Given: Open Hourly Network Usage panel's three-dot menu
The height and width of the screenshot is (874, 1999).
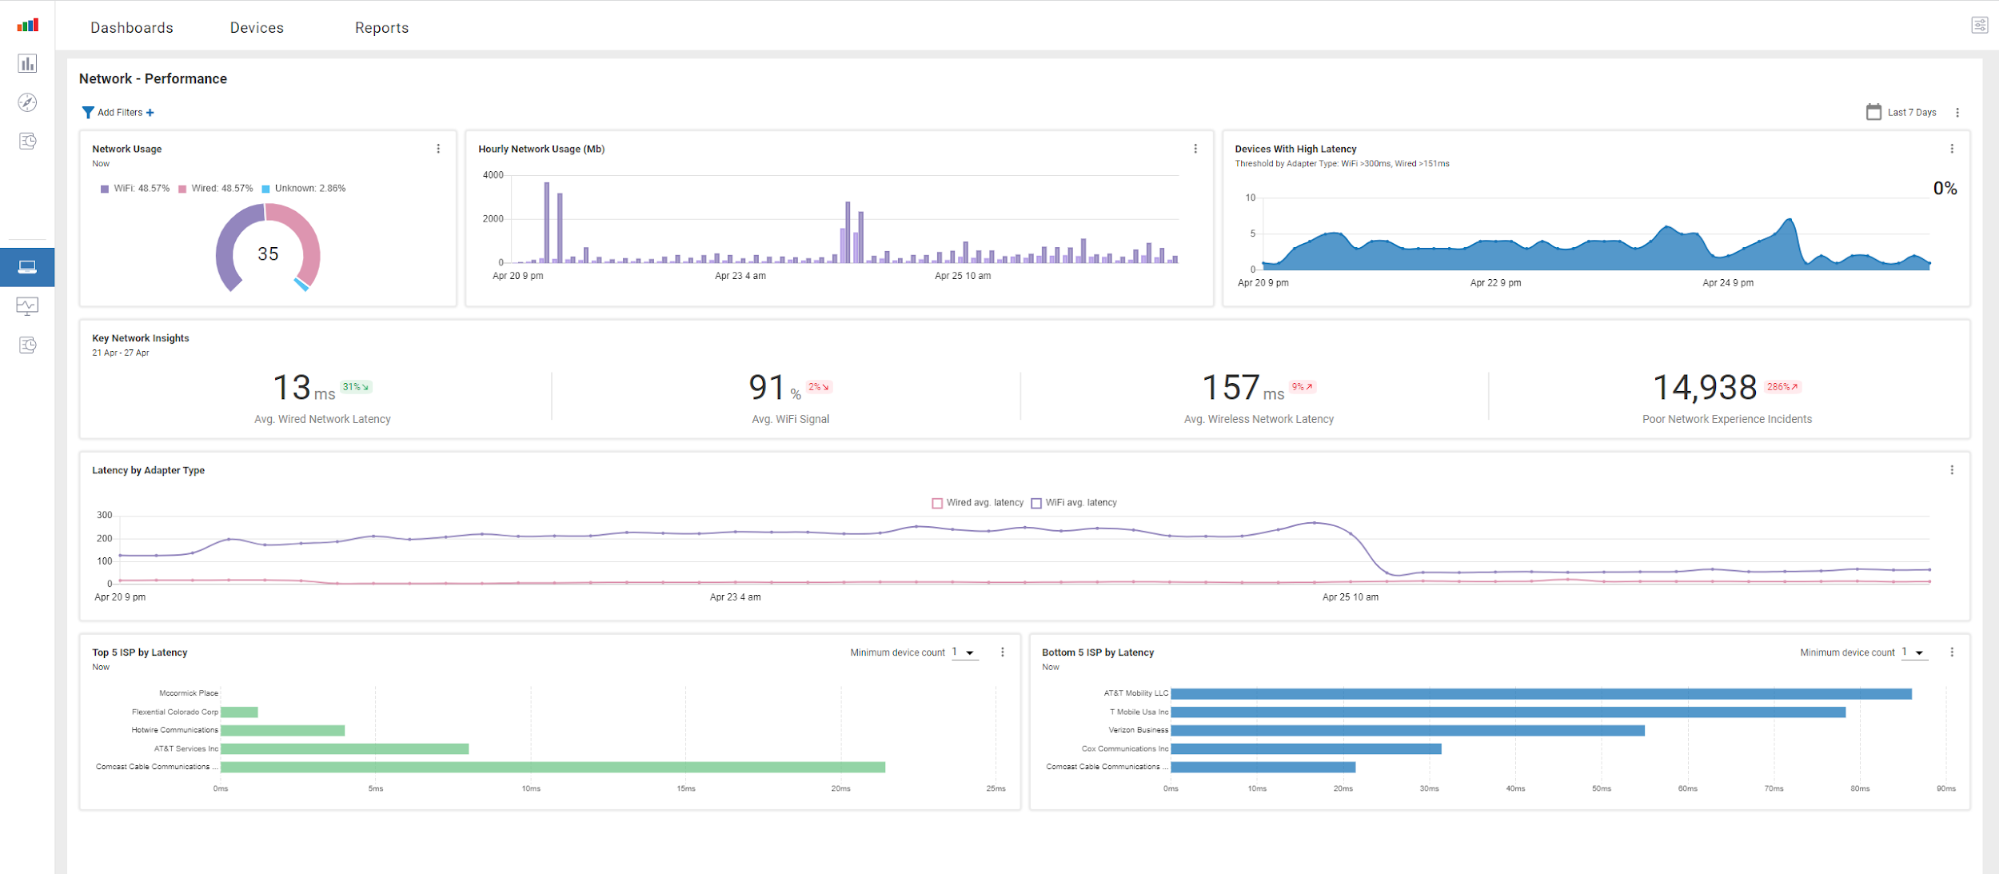Looking at the screenshot, I should pos(1195,149).
